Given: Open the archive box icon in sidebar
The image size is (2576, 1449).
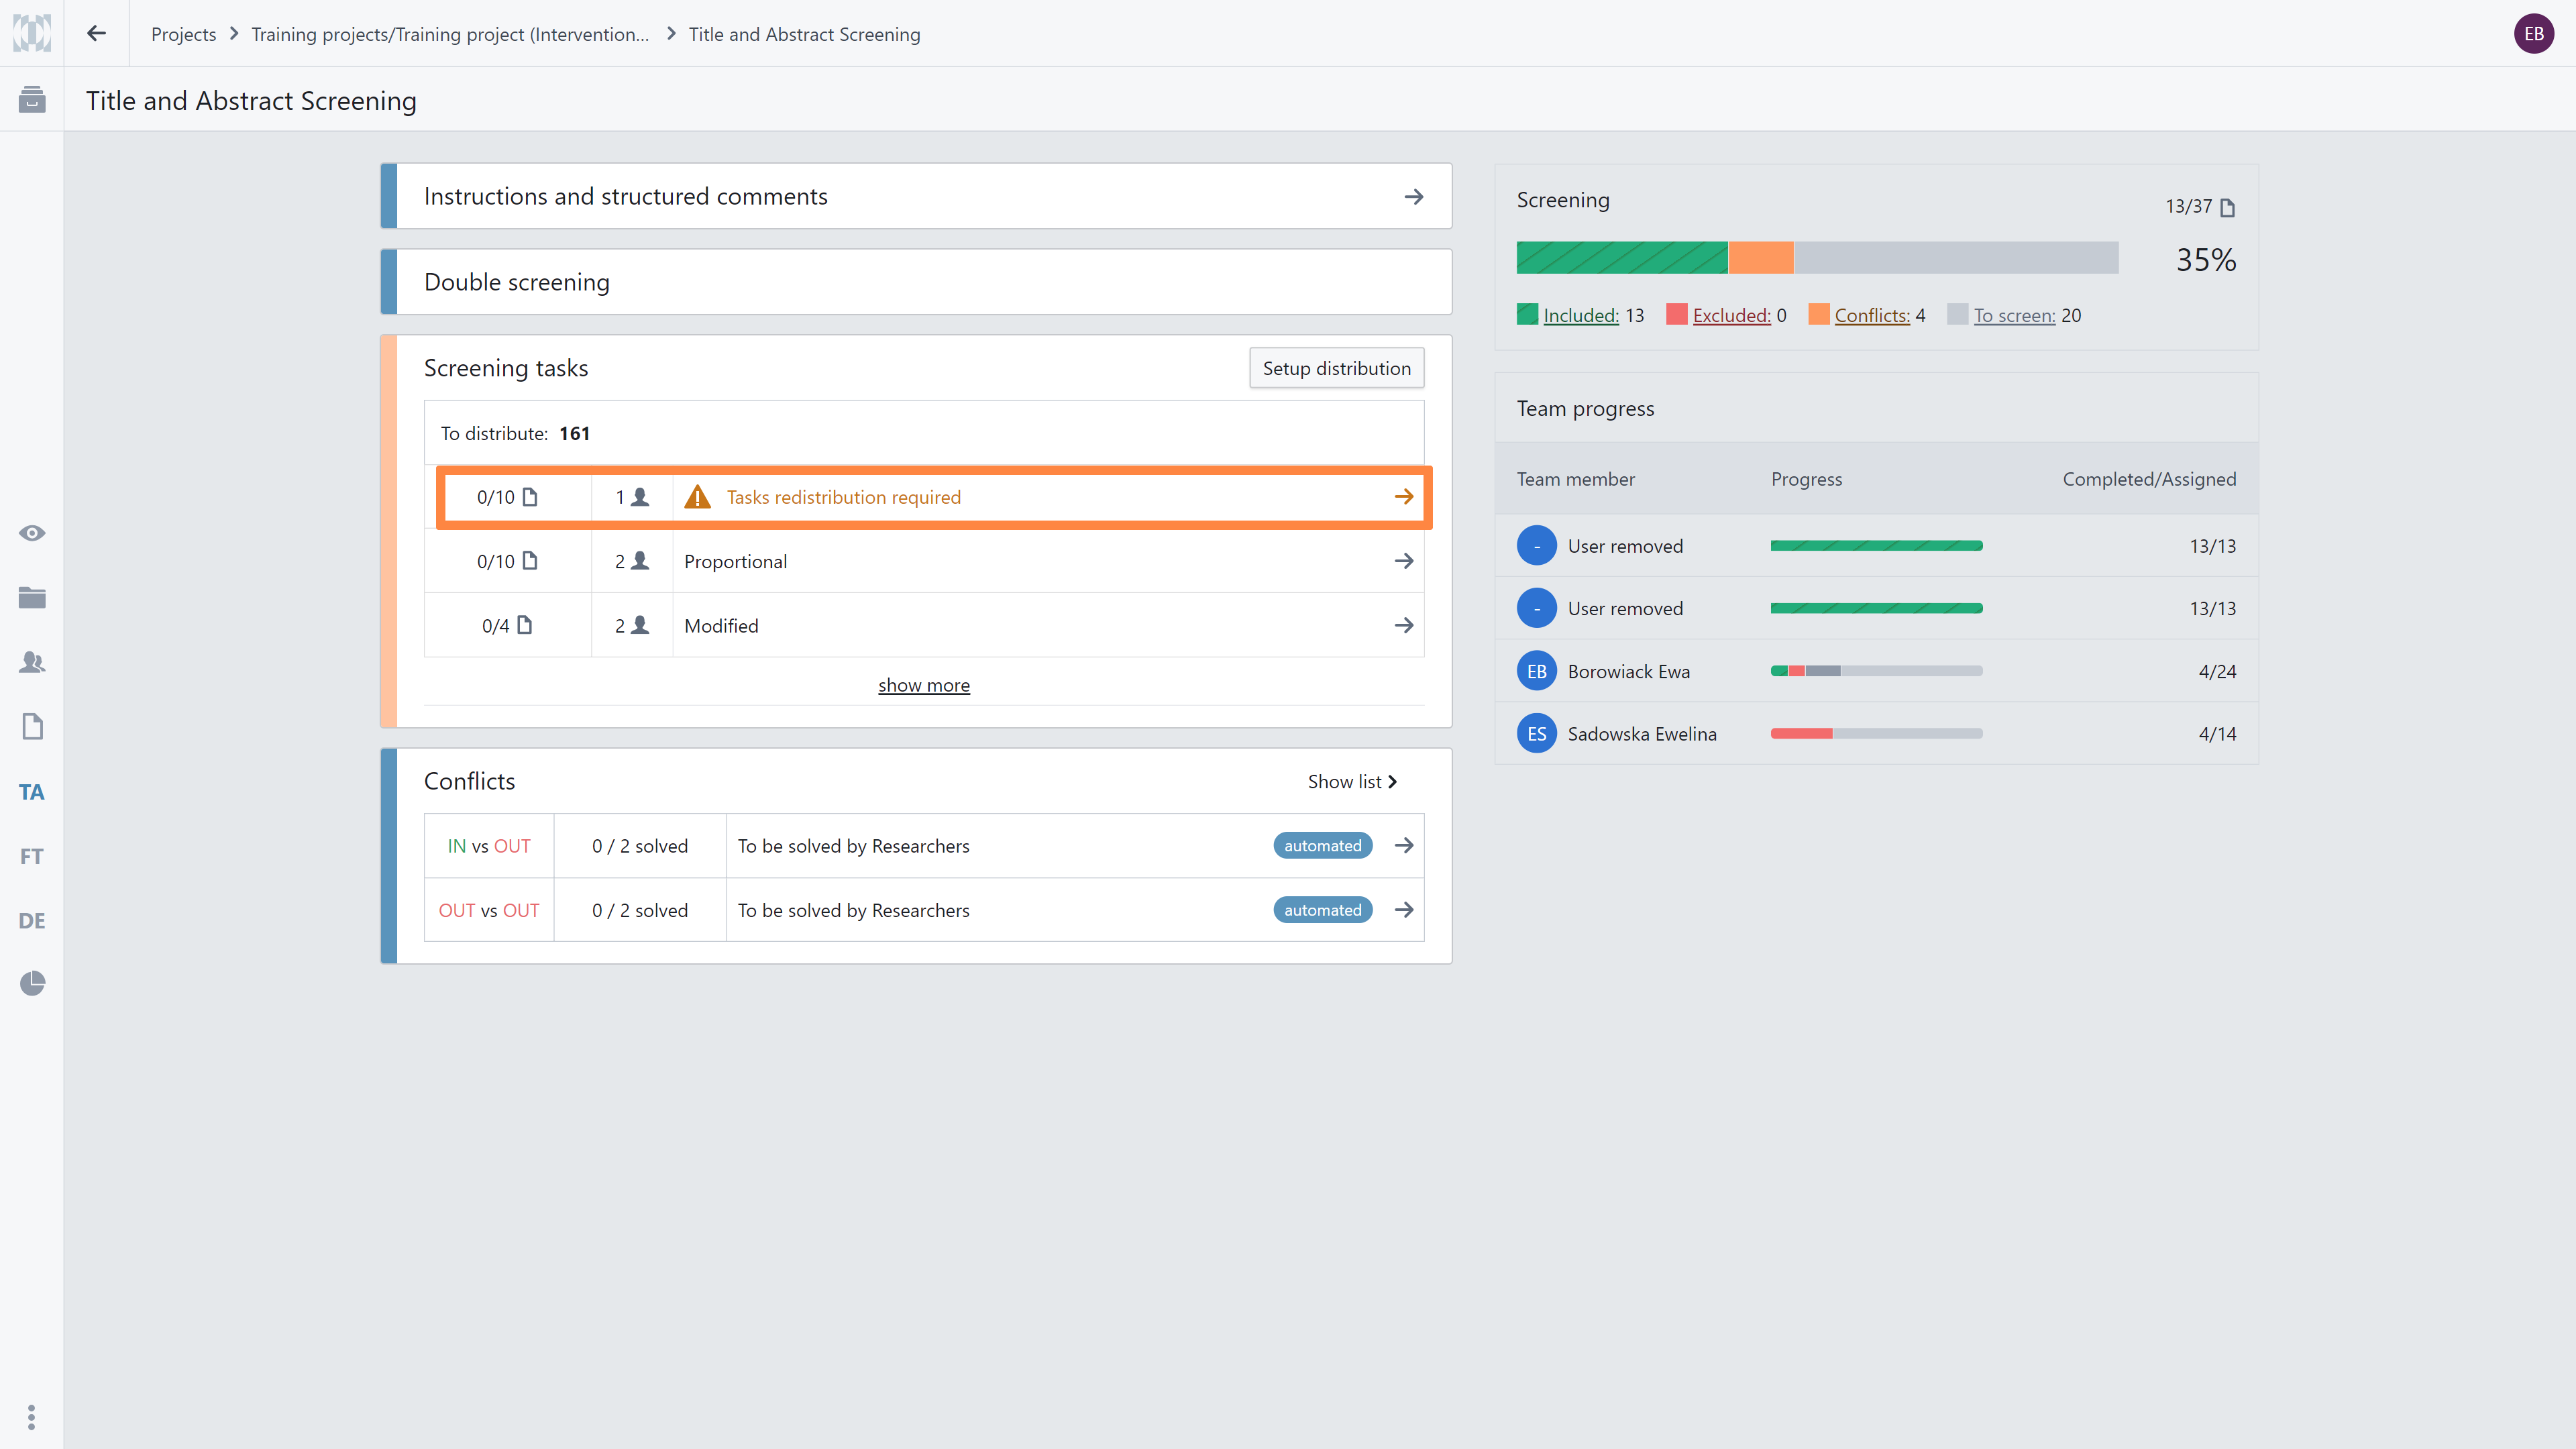Looking at the screenshot, I should [x=32, y=99].
